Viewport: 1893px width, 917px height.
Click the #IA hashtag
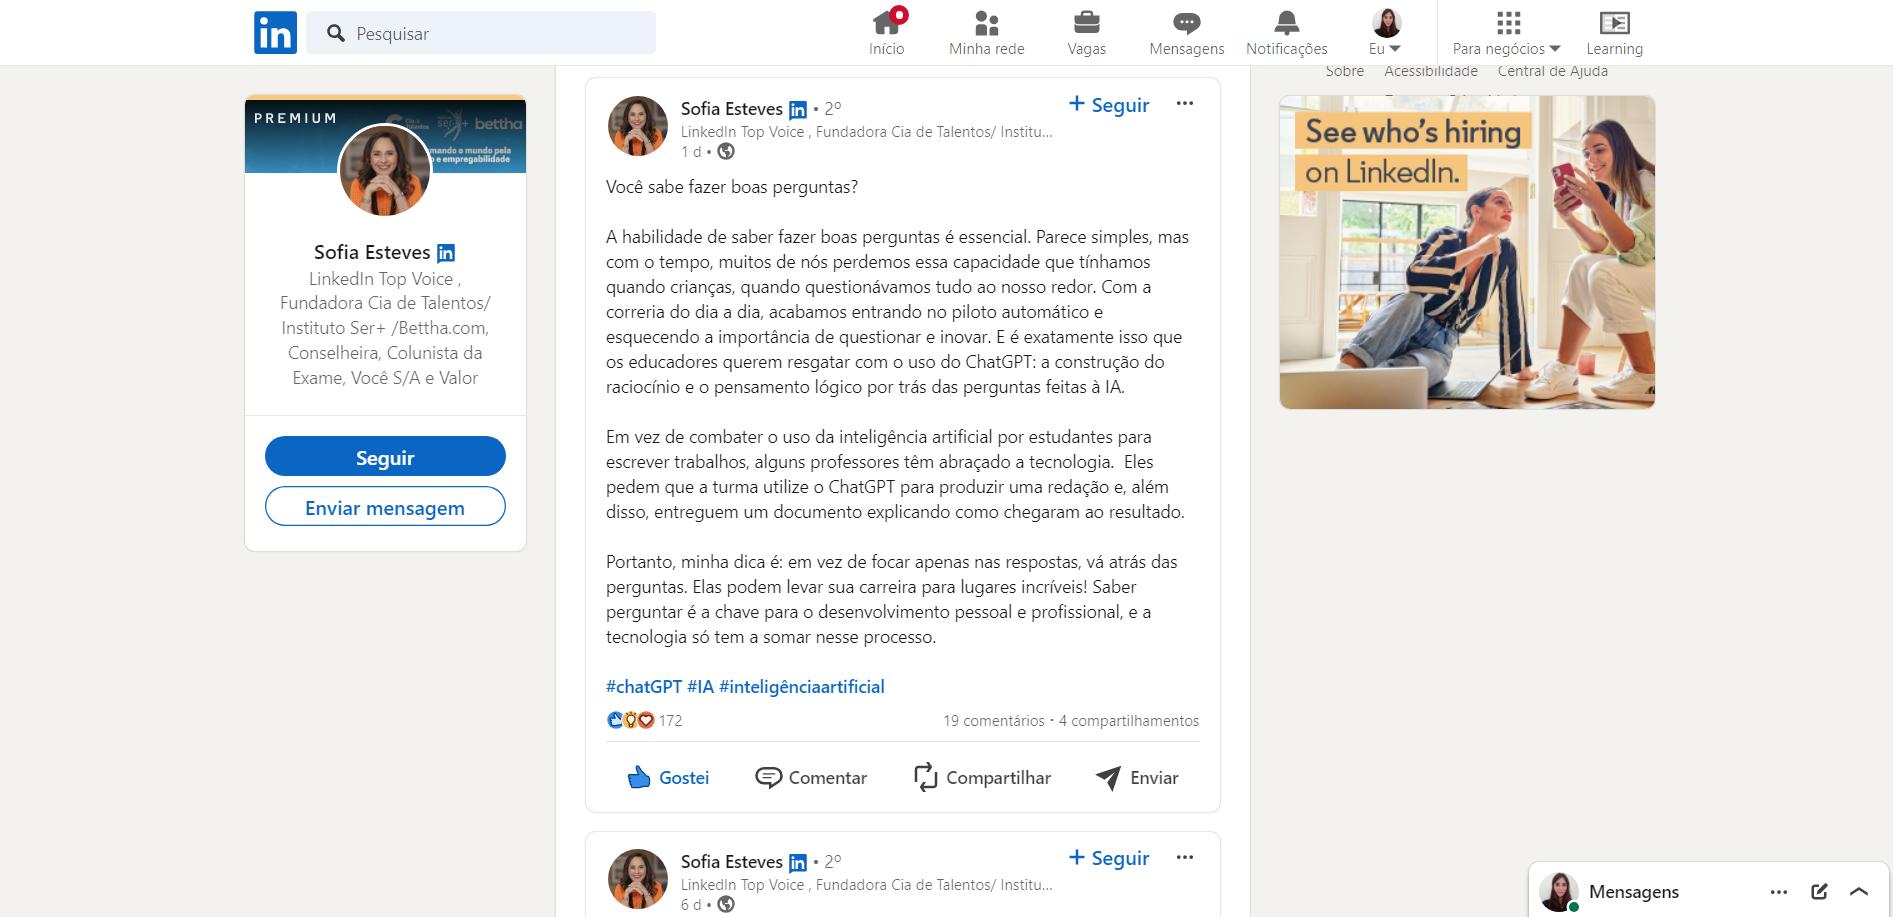click(x=700, y=686)
